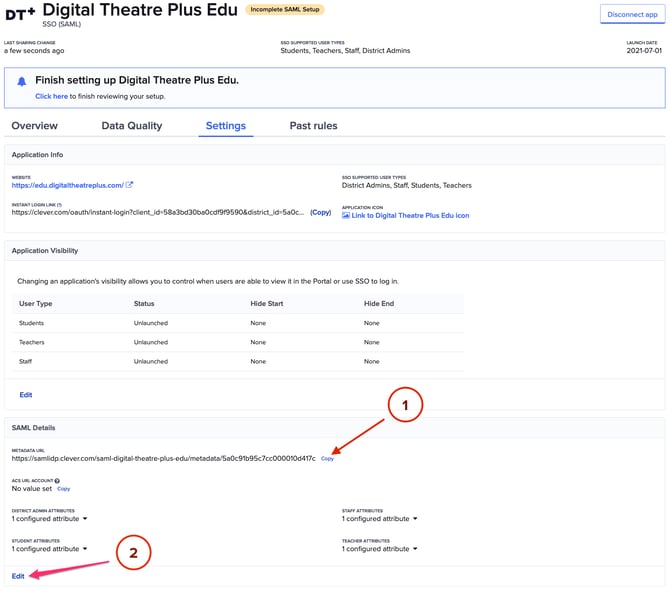Click the Disconnect app button
Image resolution: width=670 pixels, height=590 pixels.
[x=632, y=15]
